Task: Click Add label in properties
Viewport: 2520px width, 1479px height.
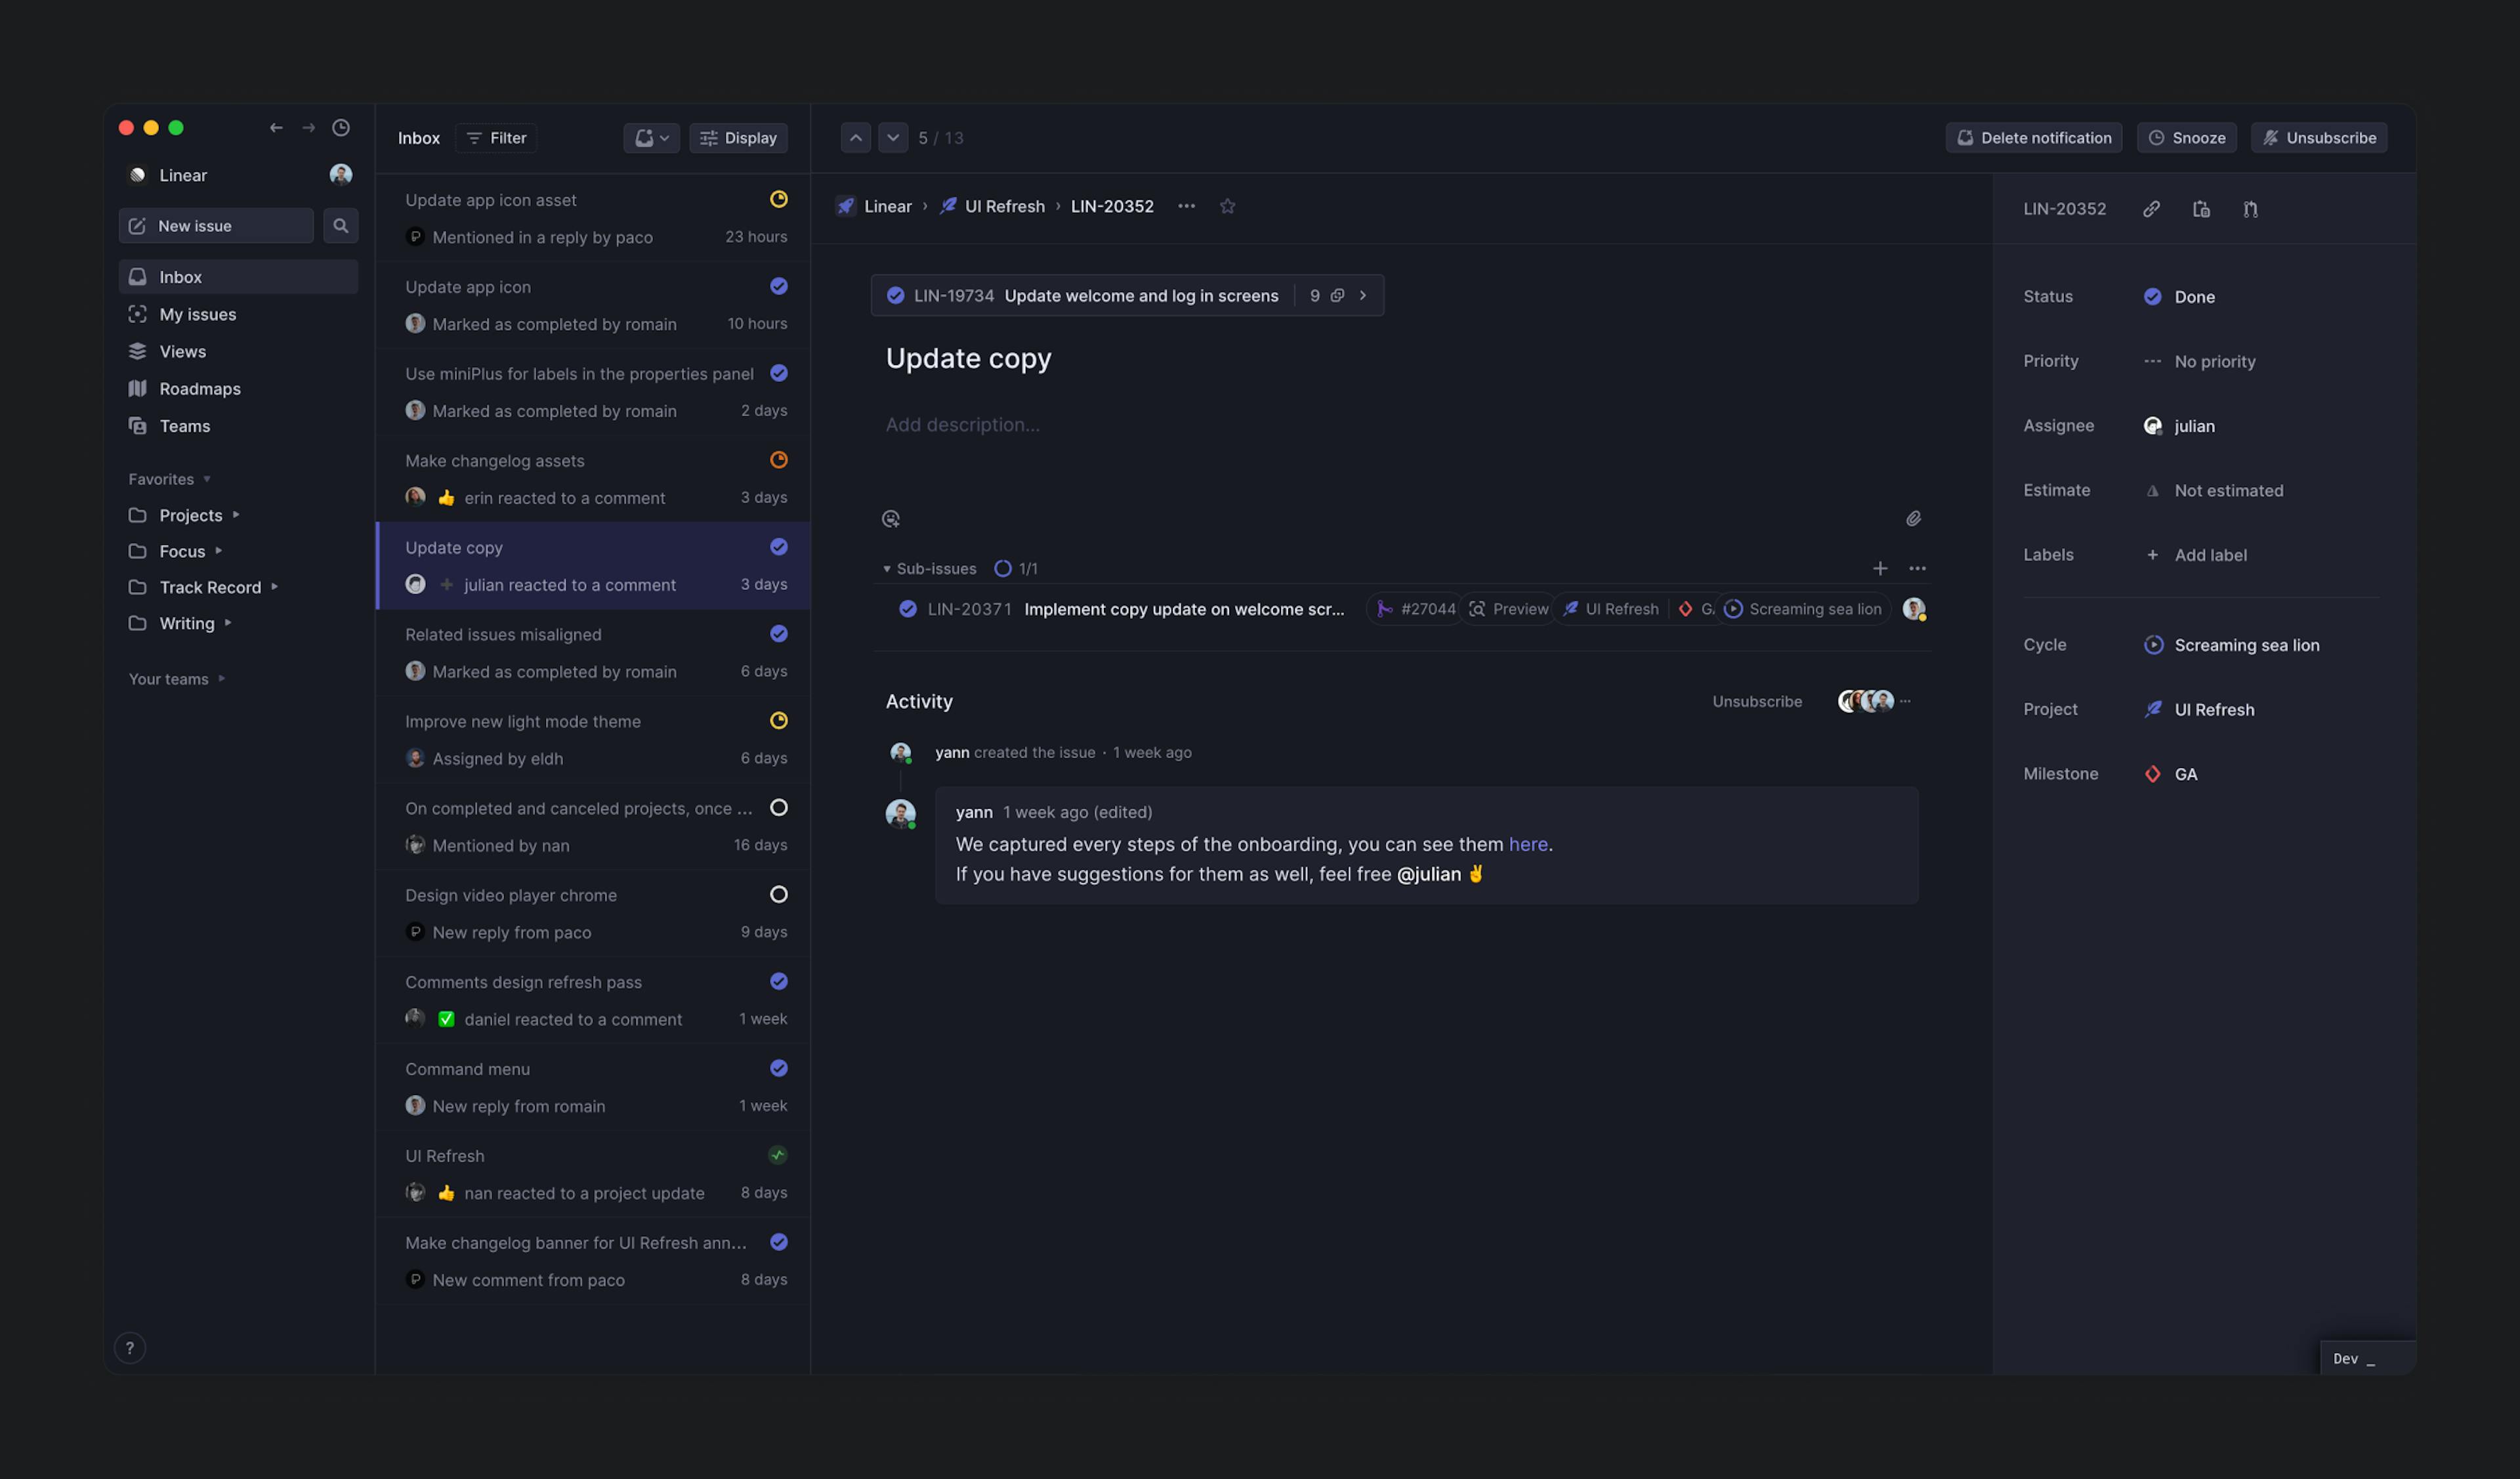Action: pyautogui.click(x=2196, y=555)
